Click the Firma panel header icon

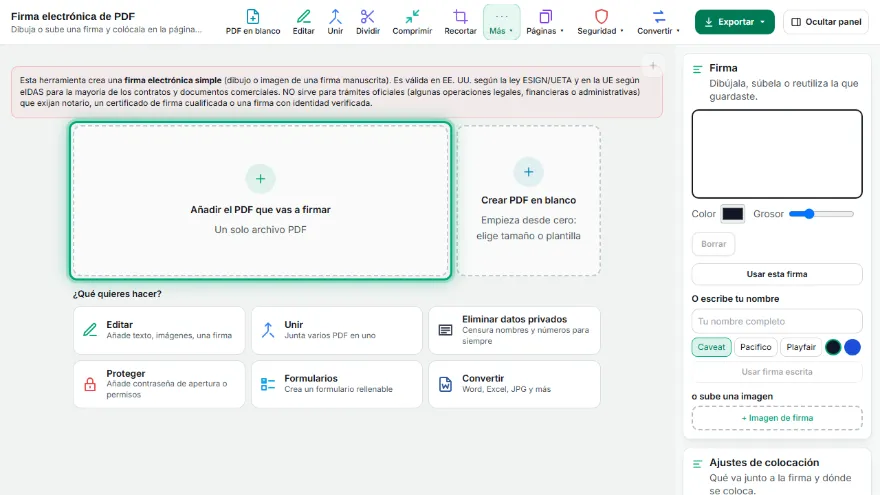click(x=697, y=69)
